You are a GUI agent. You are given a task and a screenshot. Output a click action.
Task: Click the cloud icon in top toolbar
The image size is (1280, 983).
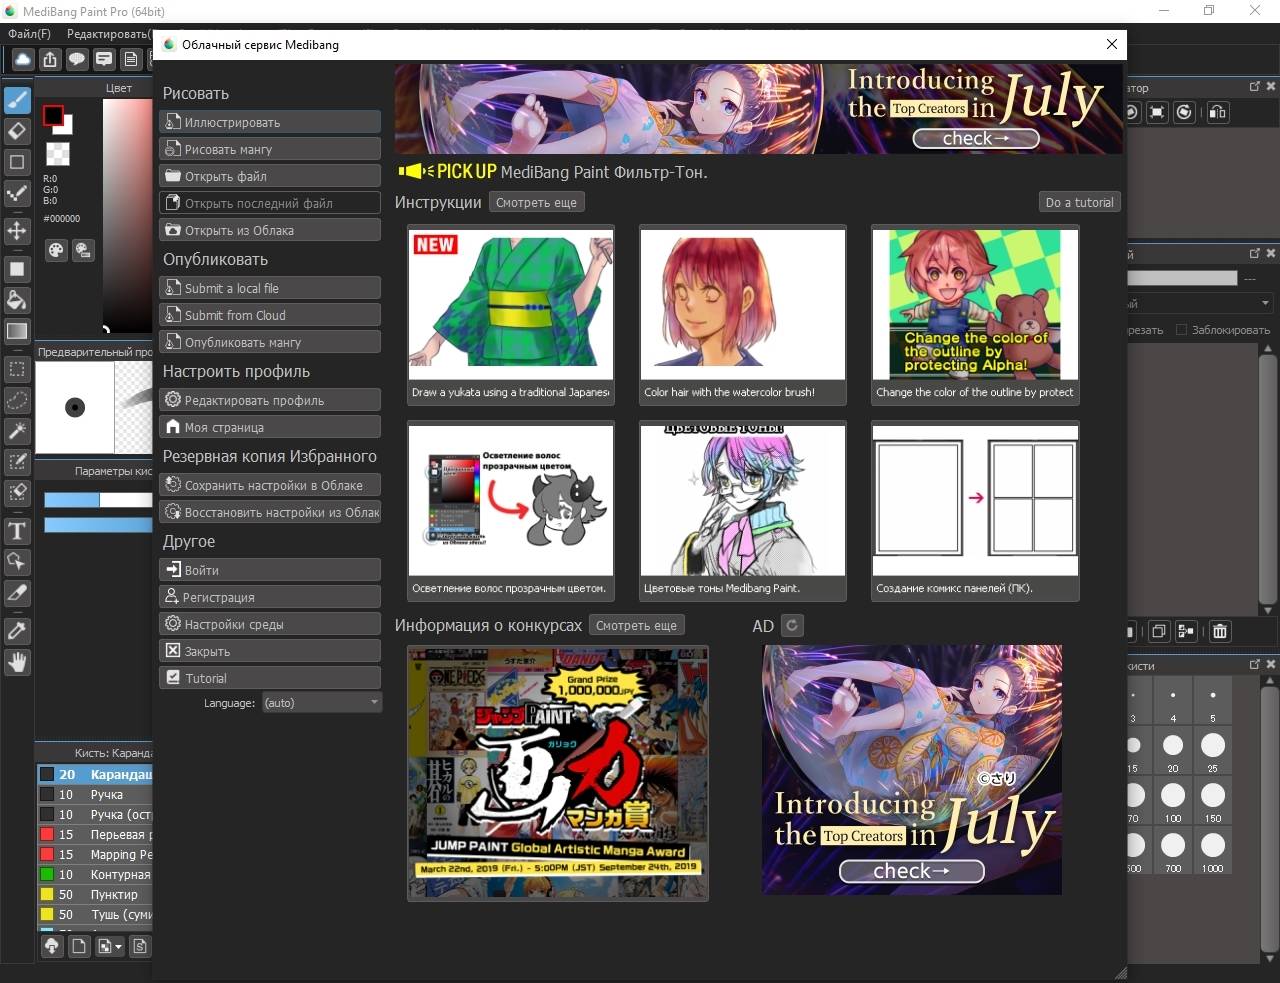23,60
